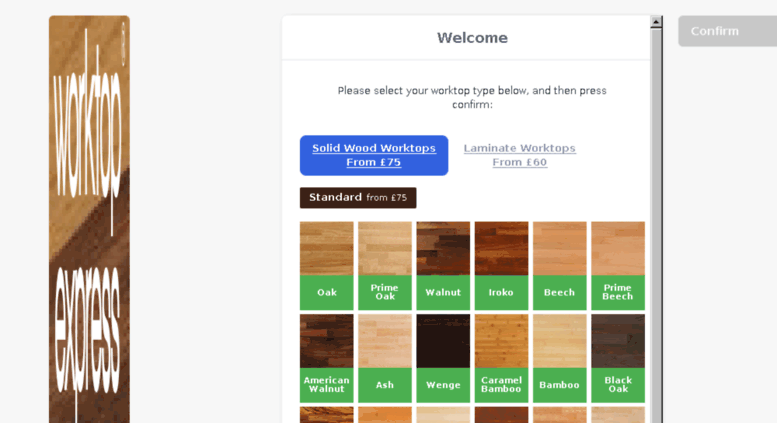This screenshot has height=423, width=777.
Task: Select the Black Oak swatch
Action: (x=618, y=358)
